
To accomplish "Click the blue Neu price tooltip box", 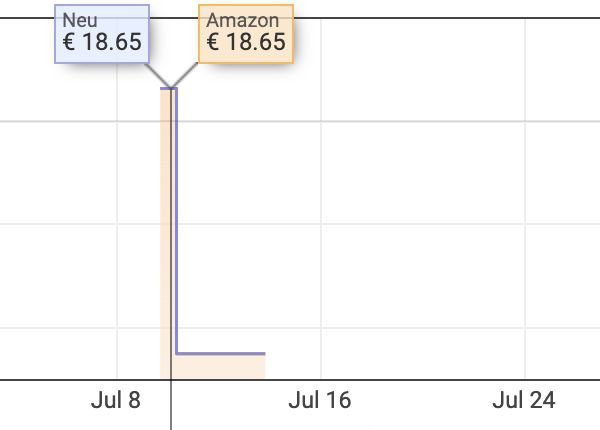I will coord(102,34).
